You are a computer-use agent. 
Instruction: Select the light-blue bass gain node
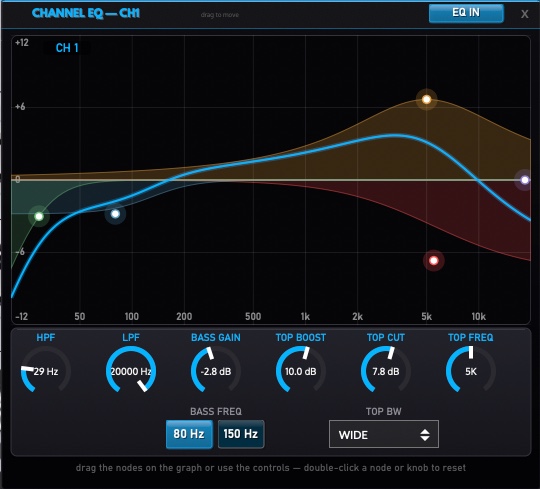click(x=115, y=214)
